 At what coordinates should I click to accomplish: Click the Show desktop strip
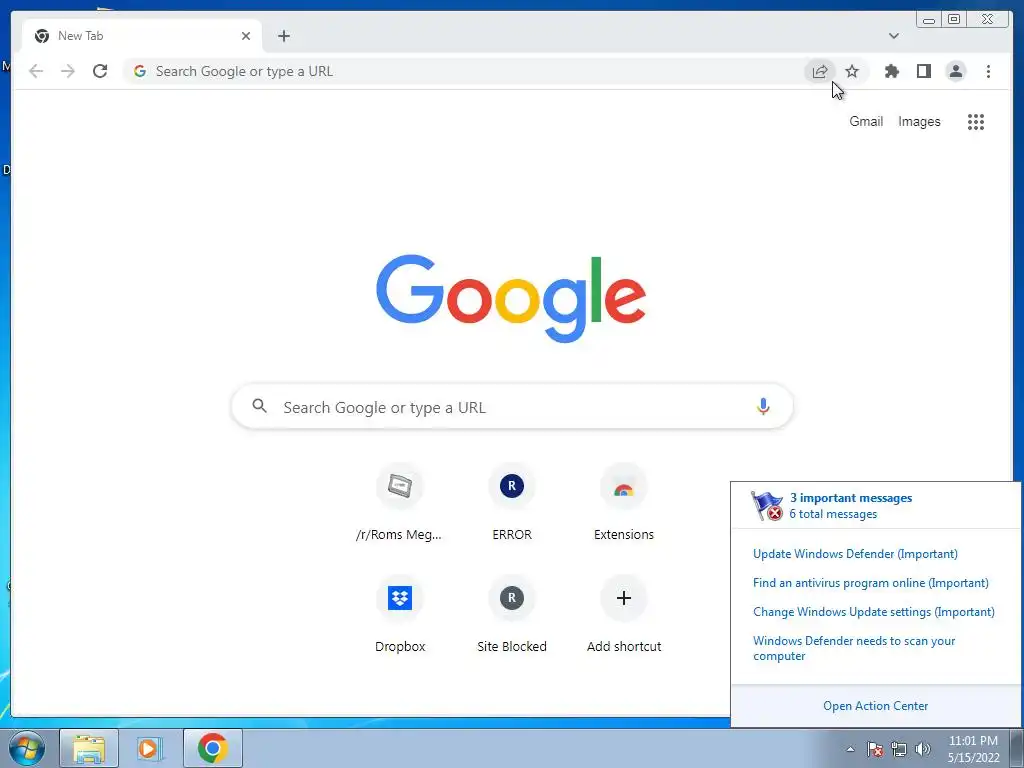(x=1017, y=748)
